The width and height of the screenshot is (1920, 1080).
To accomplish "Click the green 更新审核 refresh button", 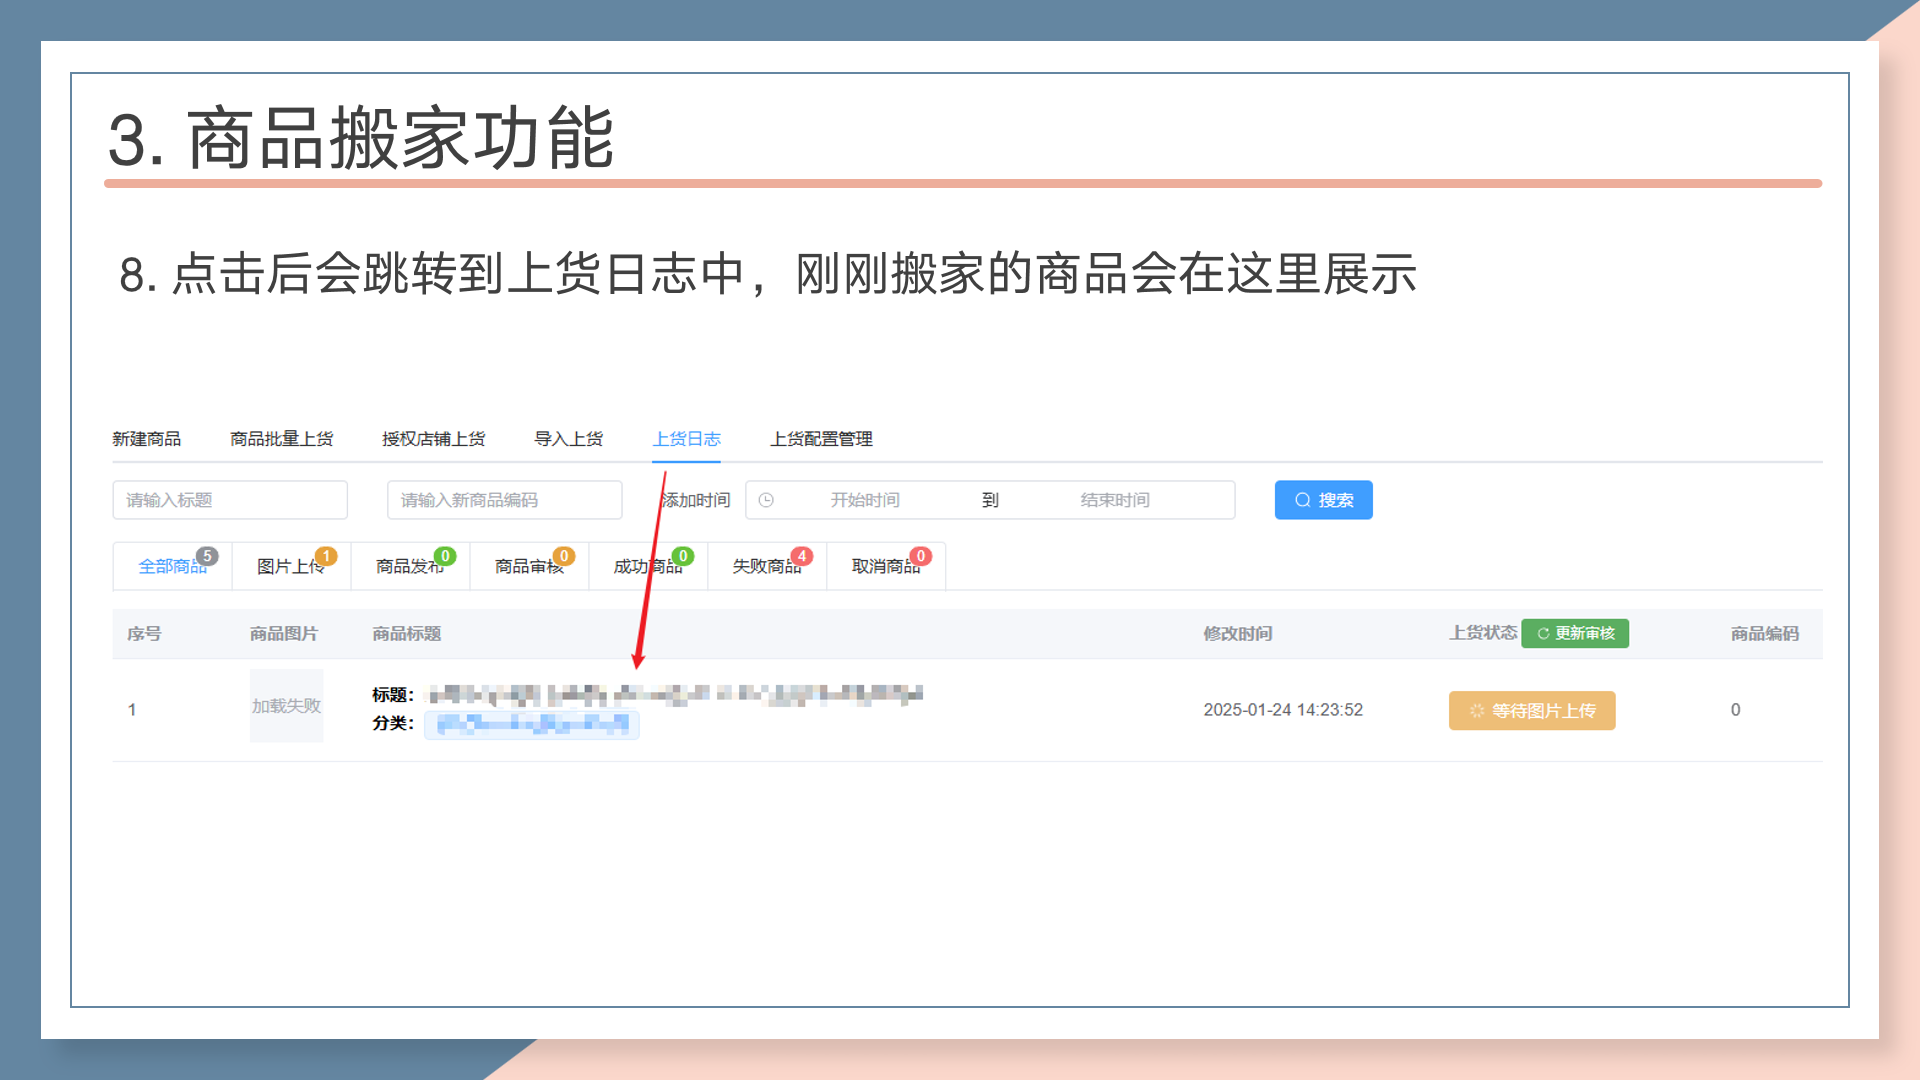I will click(x=1575, y=633).
